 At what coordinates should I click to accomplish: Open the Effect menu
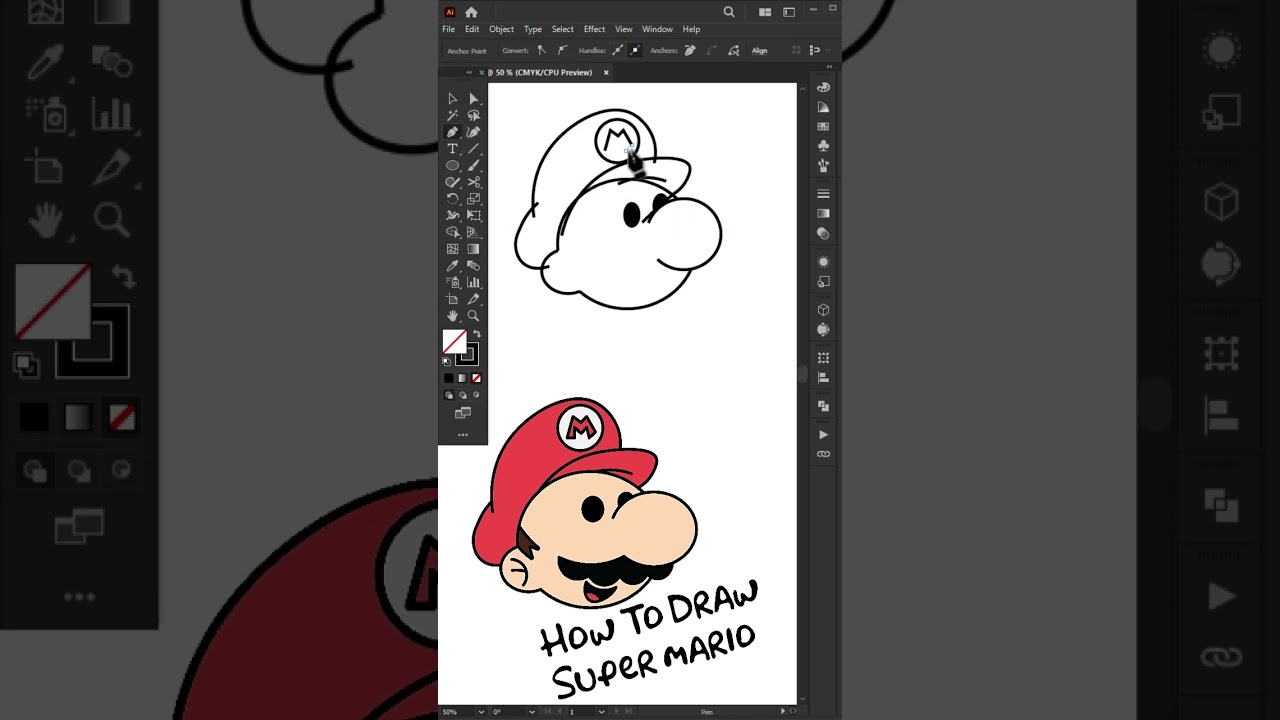tap(594, 29)
